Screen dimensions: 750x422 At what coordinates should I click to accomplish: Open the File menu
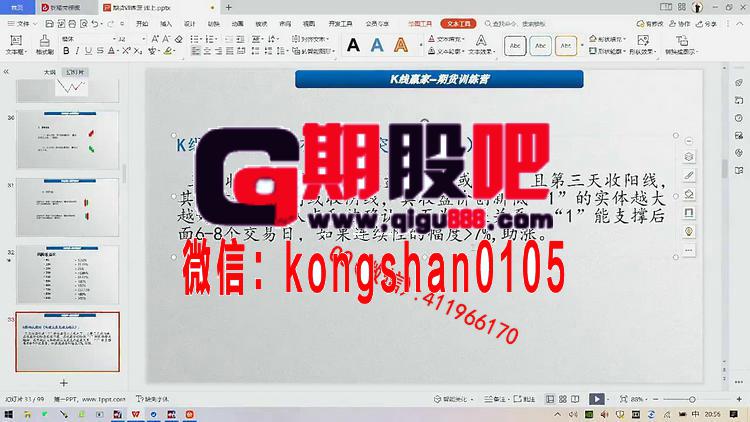[22, 23]
